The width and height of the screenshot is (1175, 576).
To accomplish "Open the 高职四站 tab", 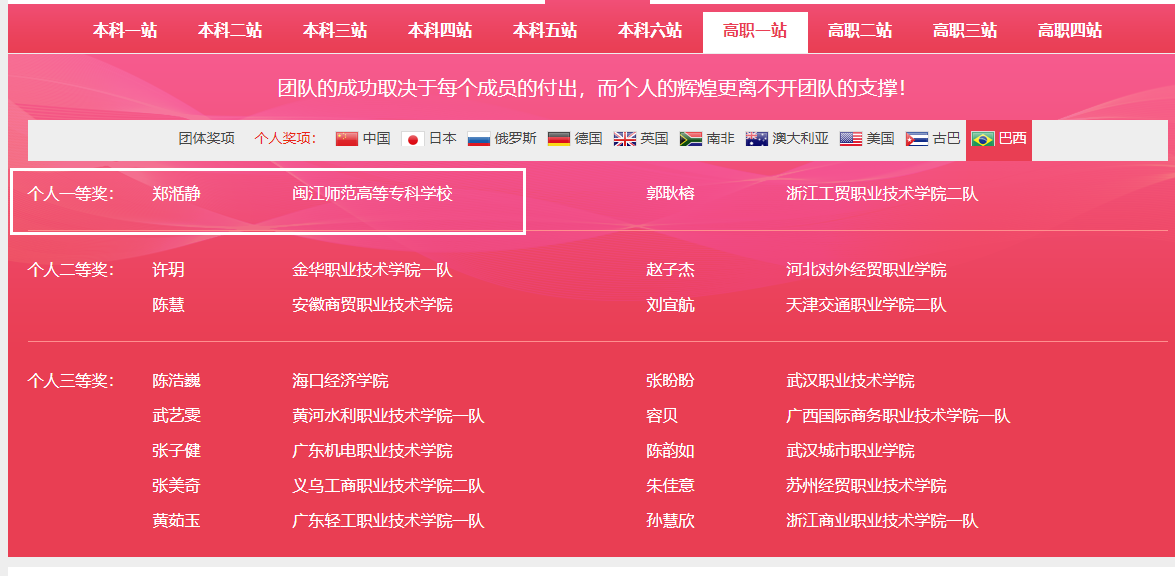I will click(x=1070, y=31).
